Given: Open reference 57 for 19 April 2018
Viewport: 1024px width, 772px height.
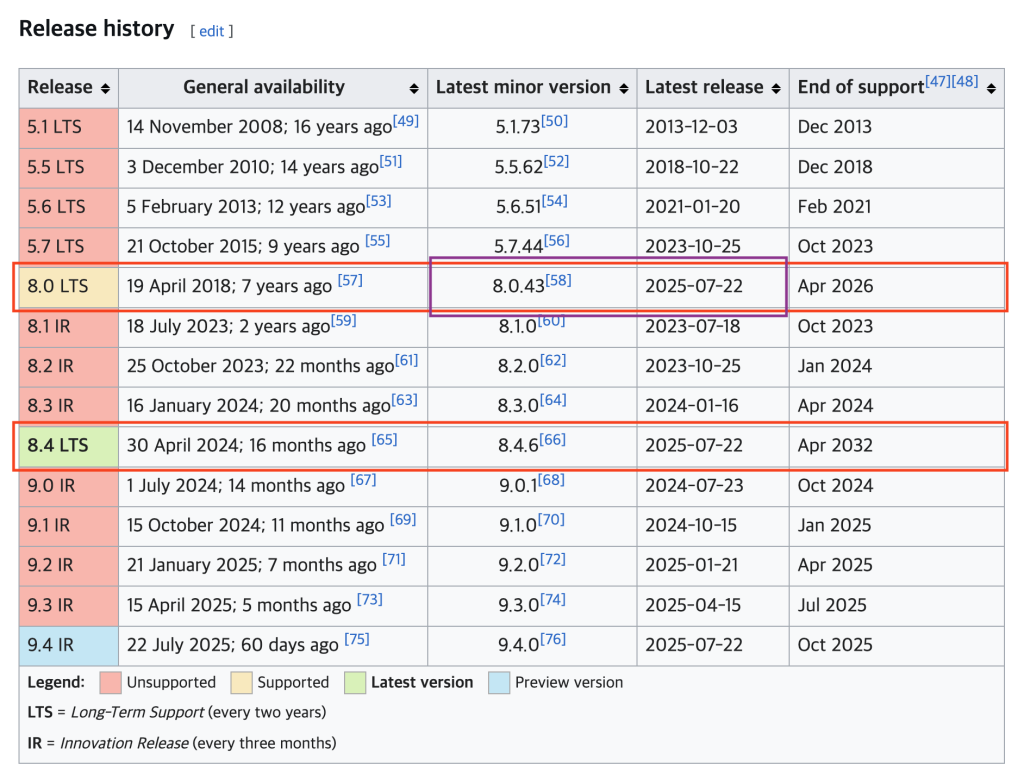Looking at the screenshot, I should (350, 280).
